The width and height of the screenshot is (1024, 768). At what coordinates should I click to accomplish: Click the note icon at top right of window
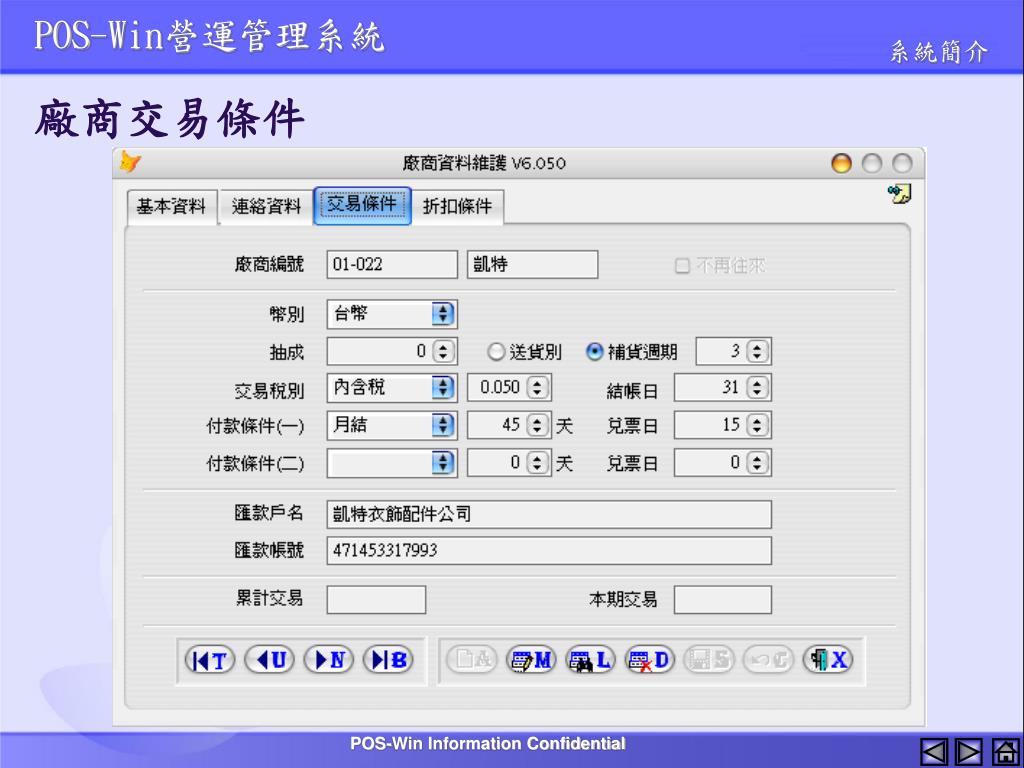click(x=899, y=194)
